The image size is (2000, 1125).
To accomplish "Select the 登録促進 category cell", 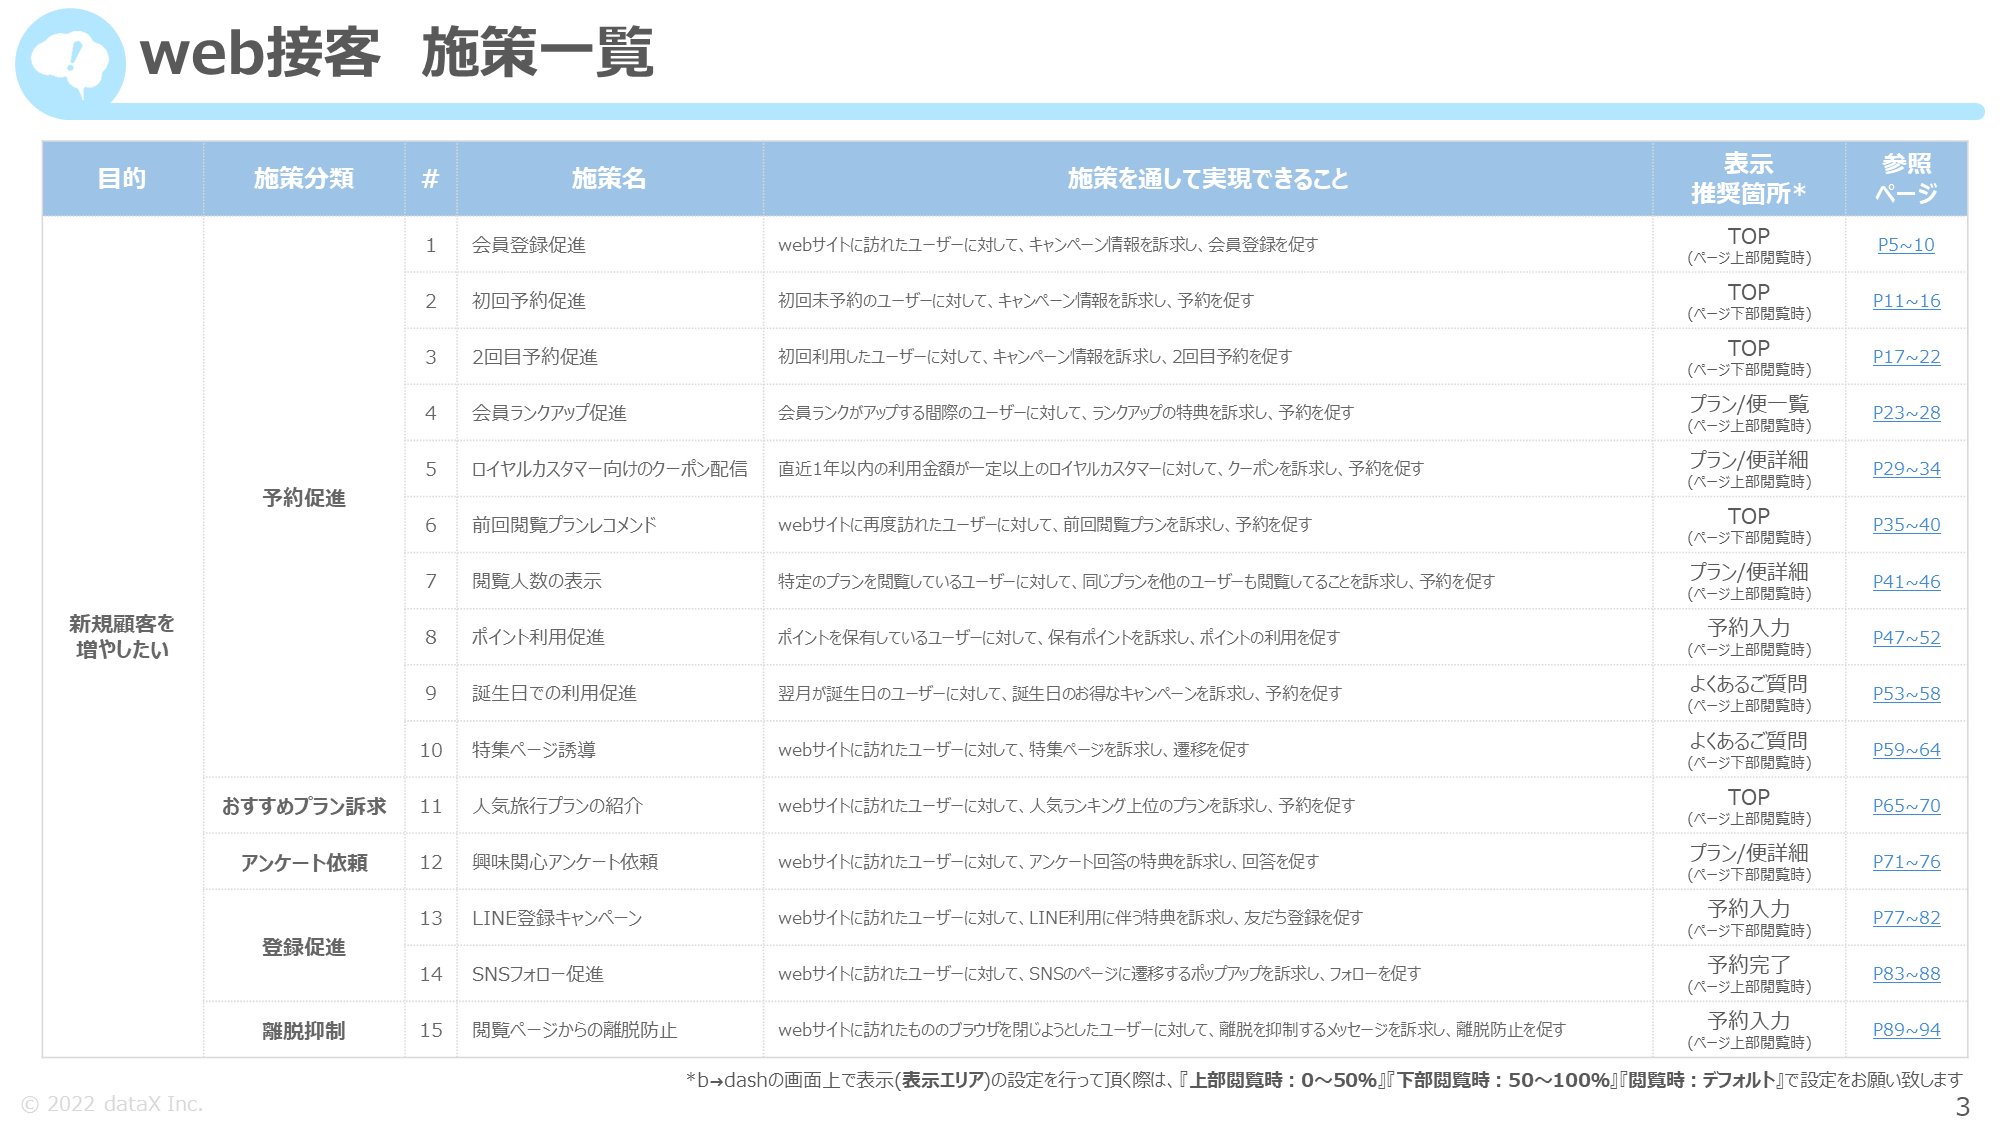I will (304, 947).
